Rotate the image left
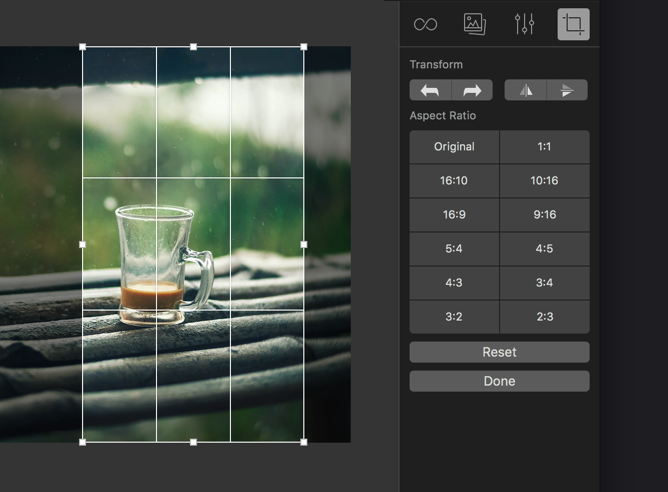 click(x=430, y=90)
